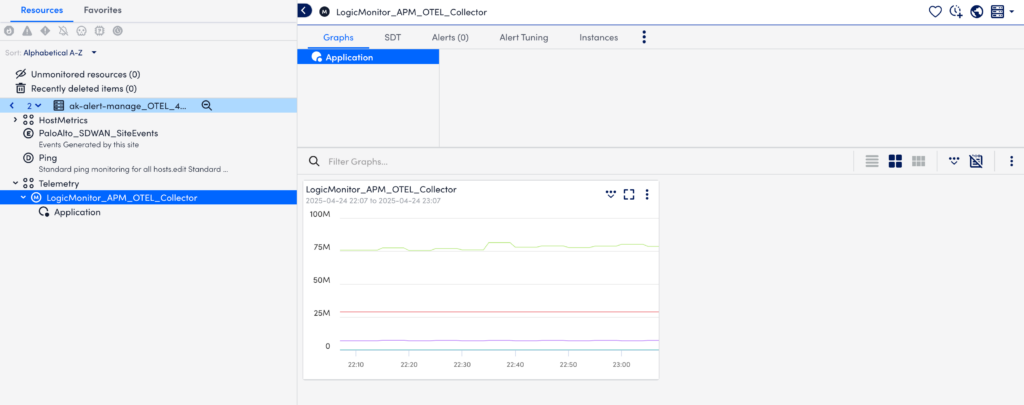Screen dimensions: 1024x405
Task: Click the Filter Graphs search icon
Action: pyautogui.click(x=314, y=161)
